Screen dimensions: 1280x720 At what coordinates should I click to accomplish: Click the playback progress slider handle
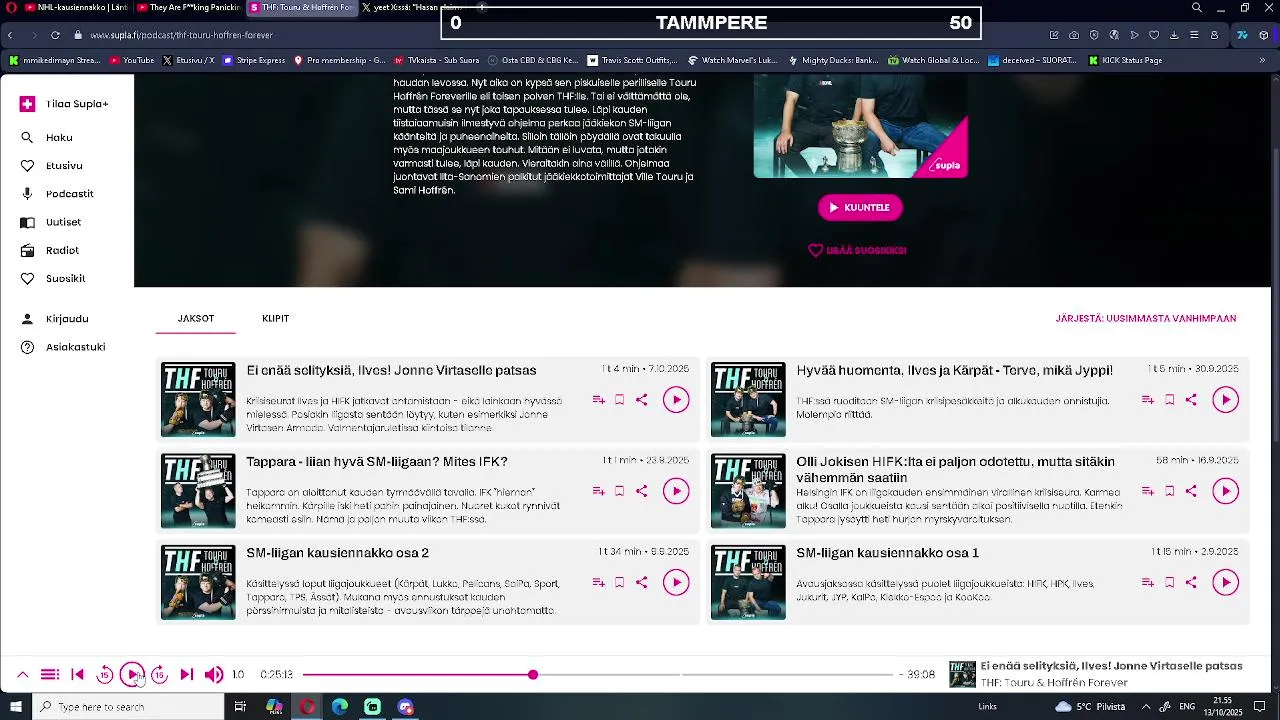(533, 675)
